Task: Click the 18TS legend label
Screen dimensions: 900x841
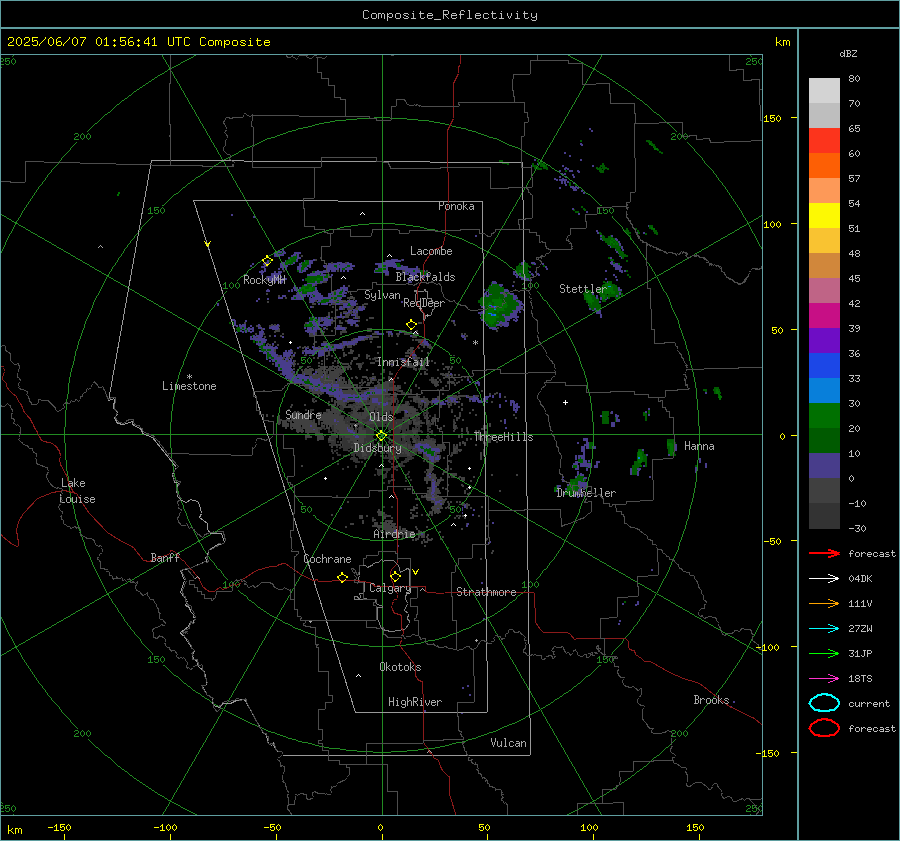Action: tap(860, 679)
